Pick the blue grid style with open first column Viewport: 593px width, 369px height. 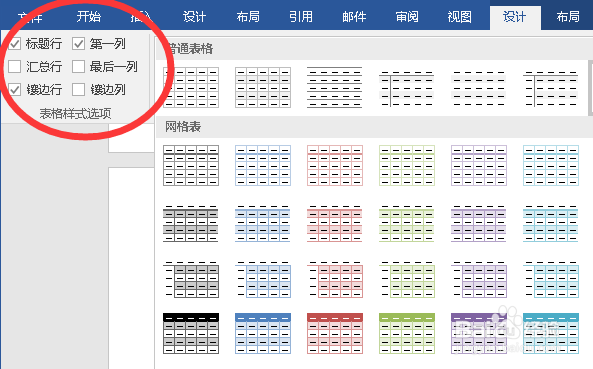coord(263,279)
